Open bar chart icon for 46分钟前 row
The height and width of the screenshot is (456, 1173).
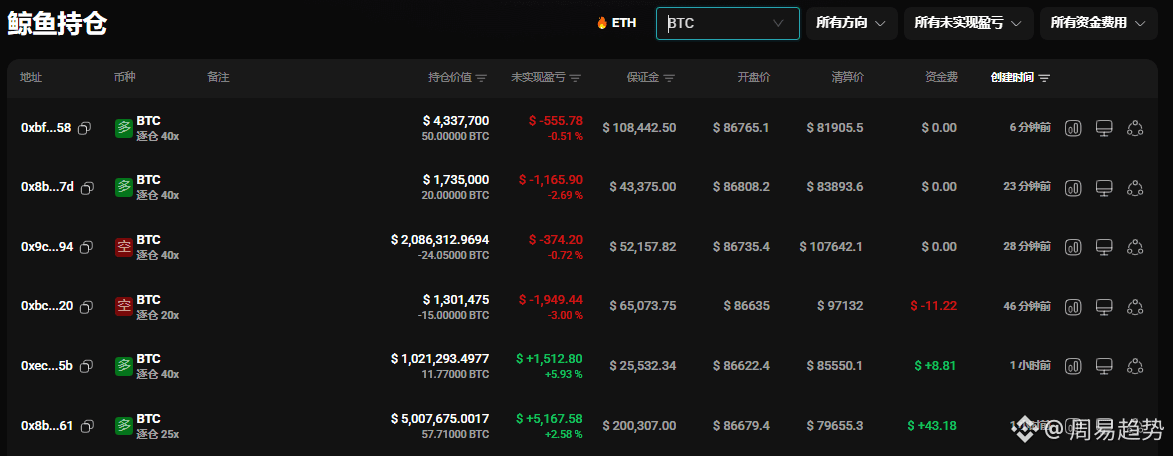click(x=1073, y=306)
